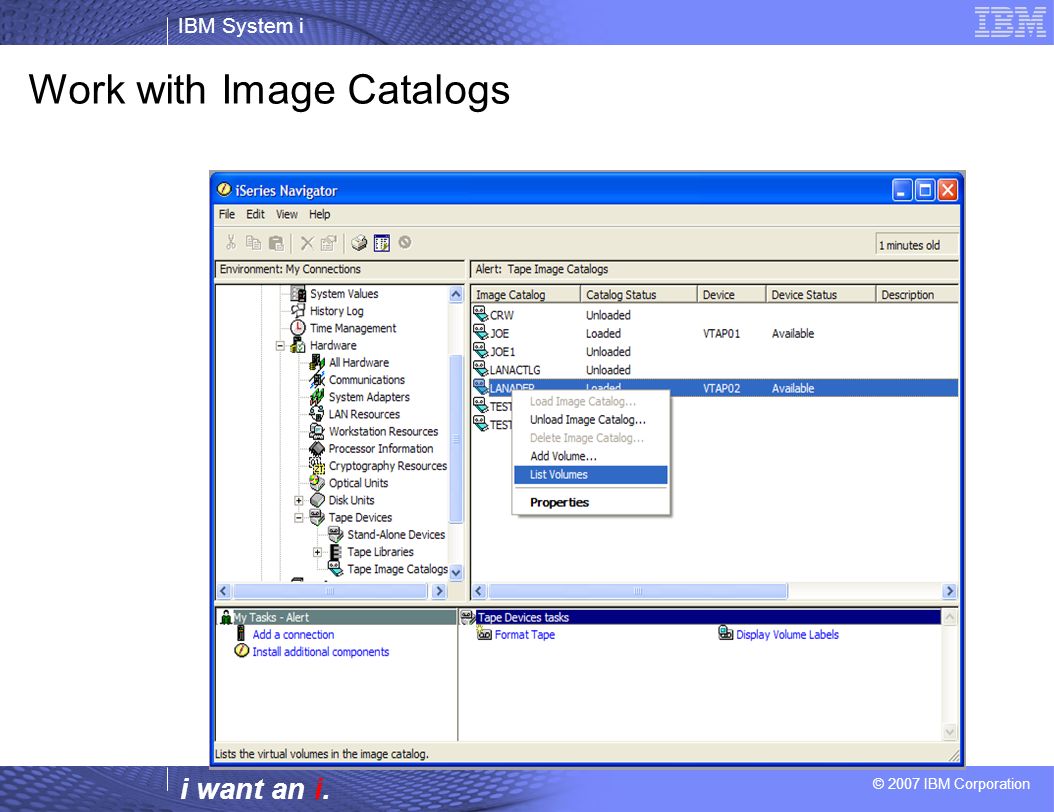Click VTAP02 device cell in highlighted row
This screenshot has height=812, width=1054.
[x=721, y=389]
